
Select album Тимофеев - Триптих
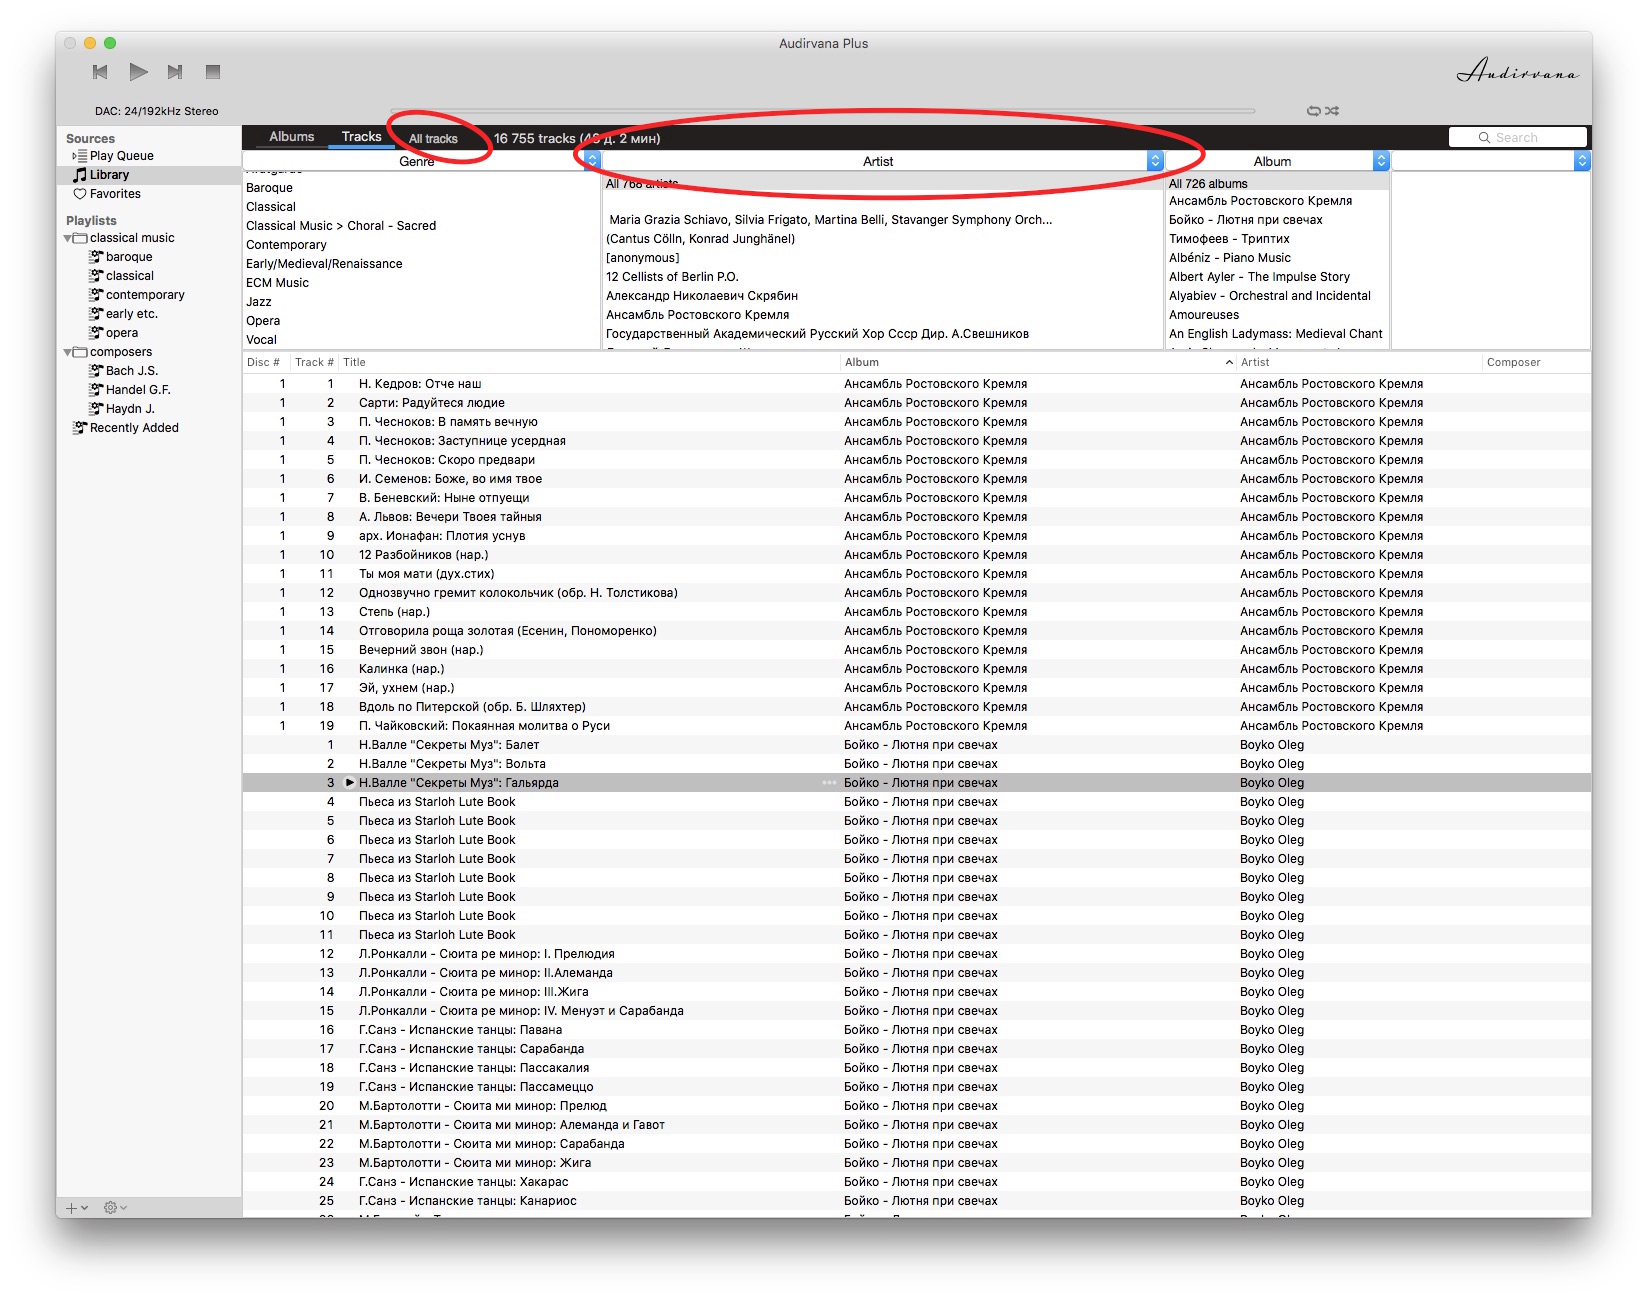pos(1229,239)
